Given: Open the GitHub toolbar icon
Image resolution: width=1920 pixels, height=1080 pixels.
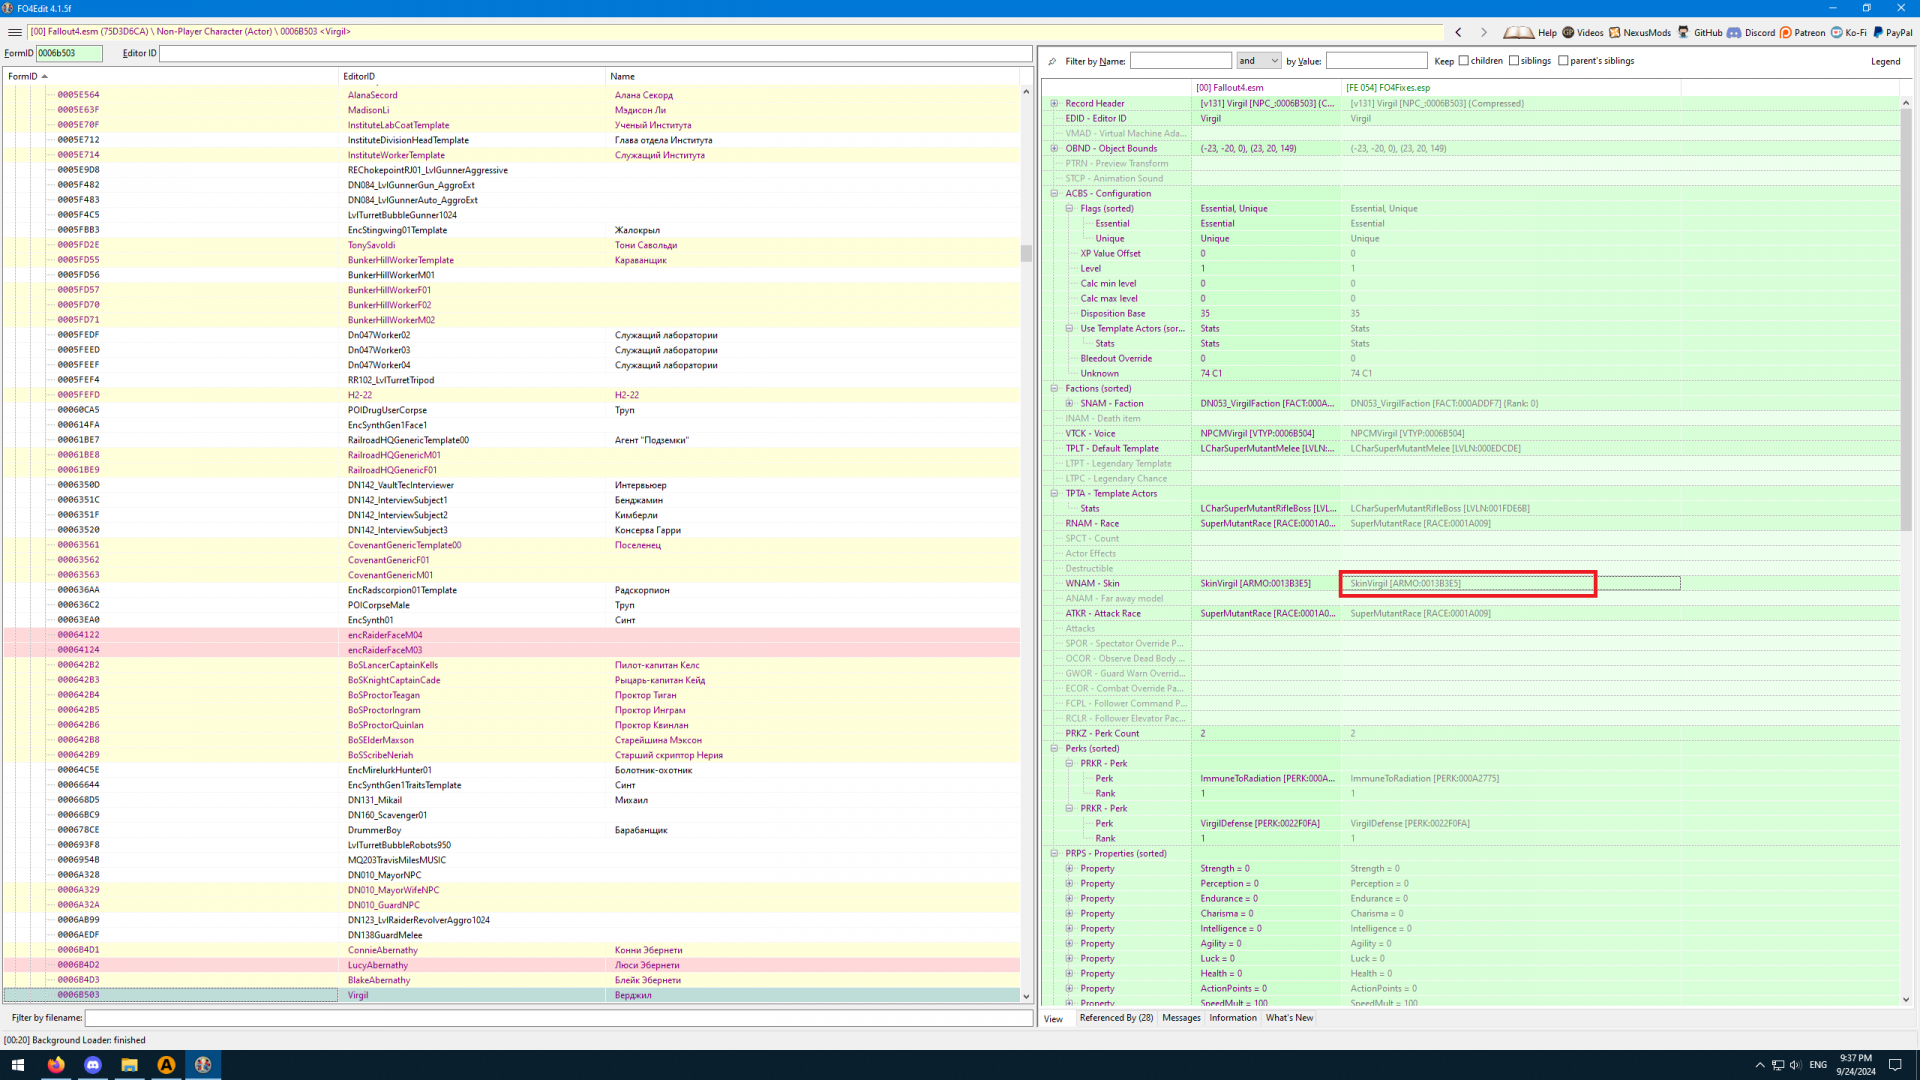Looking at the screenshot, I should click(x=1684, y=32).
